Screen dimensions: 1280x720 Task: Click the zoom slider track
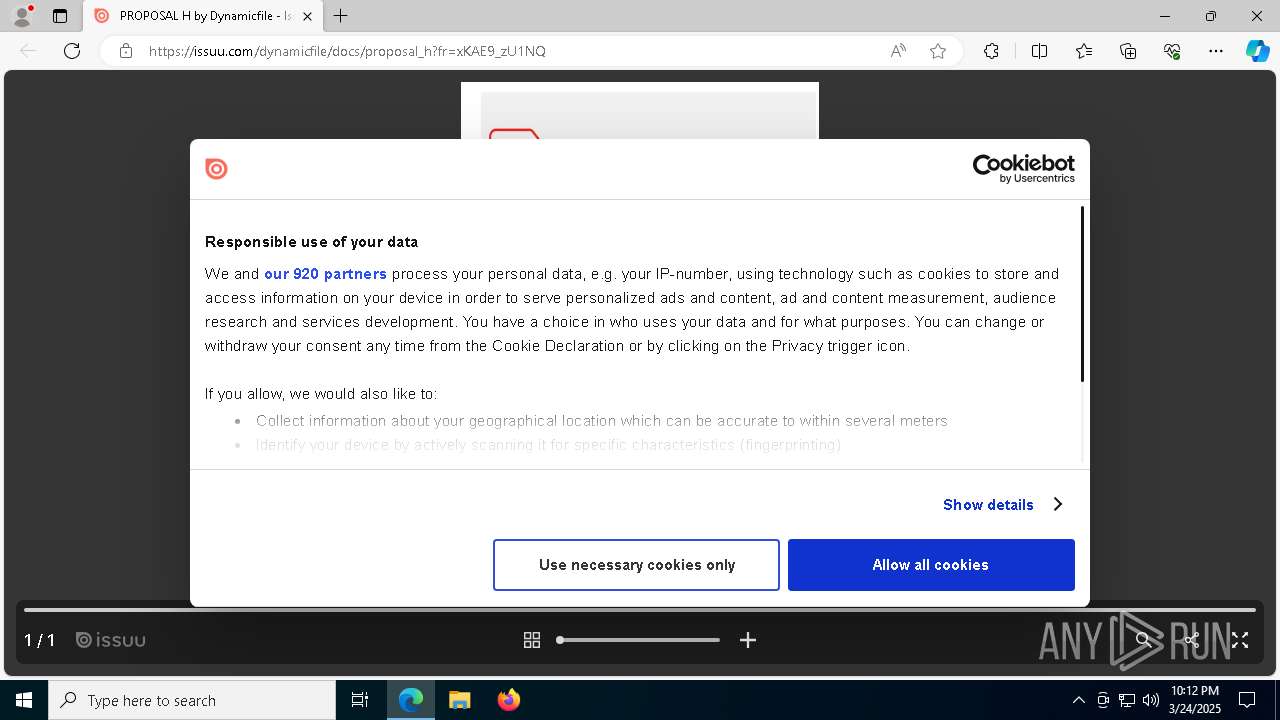[638, 640]
